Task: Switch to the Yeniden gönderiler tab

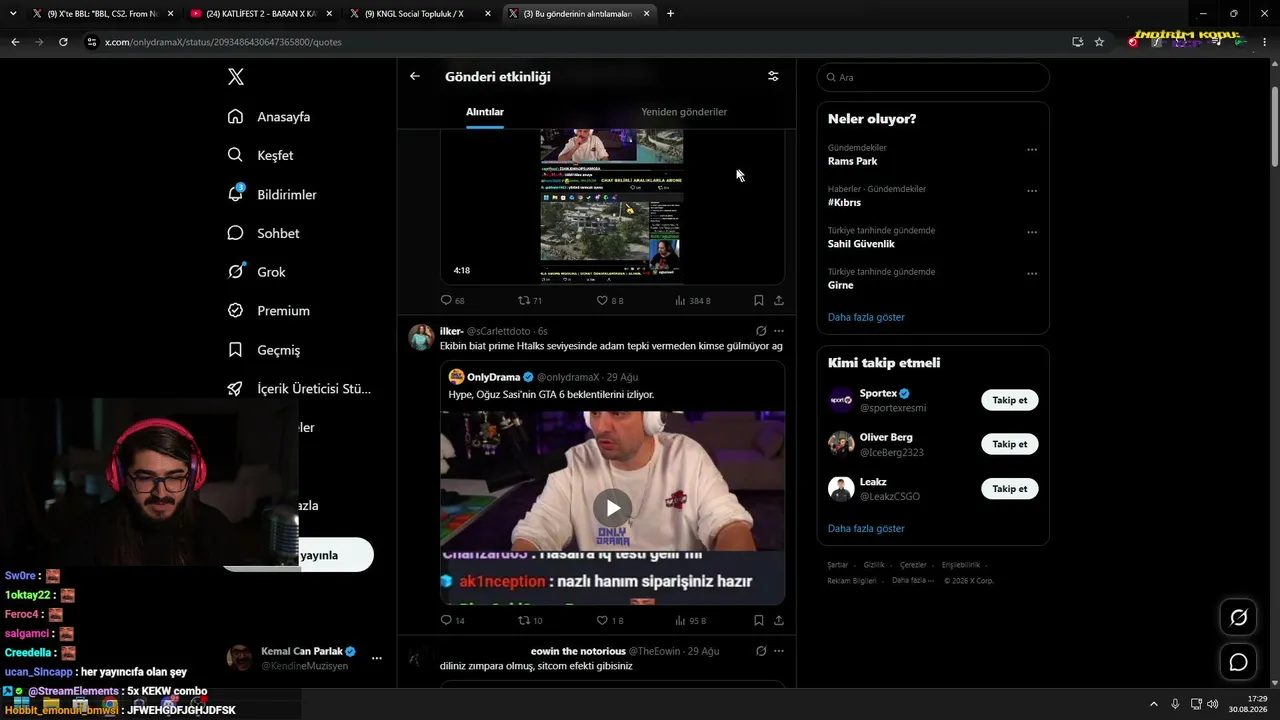Action: 684,112
